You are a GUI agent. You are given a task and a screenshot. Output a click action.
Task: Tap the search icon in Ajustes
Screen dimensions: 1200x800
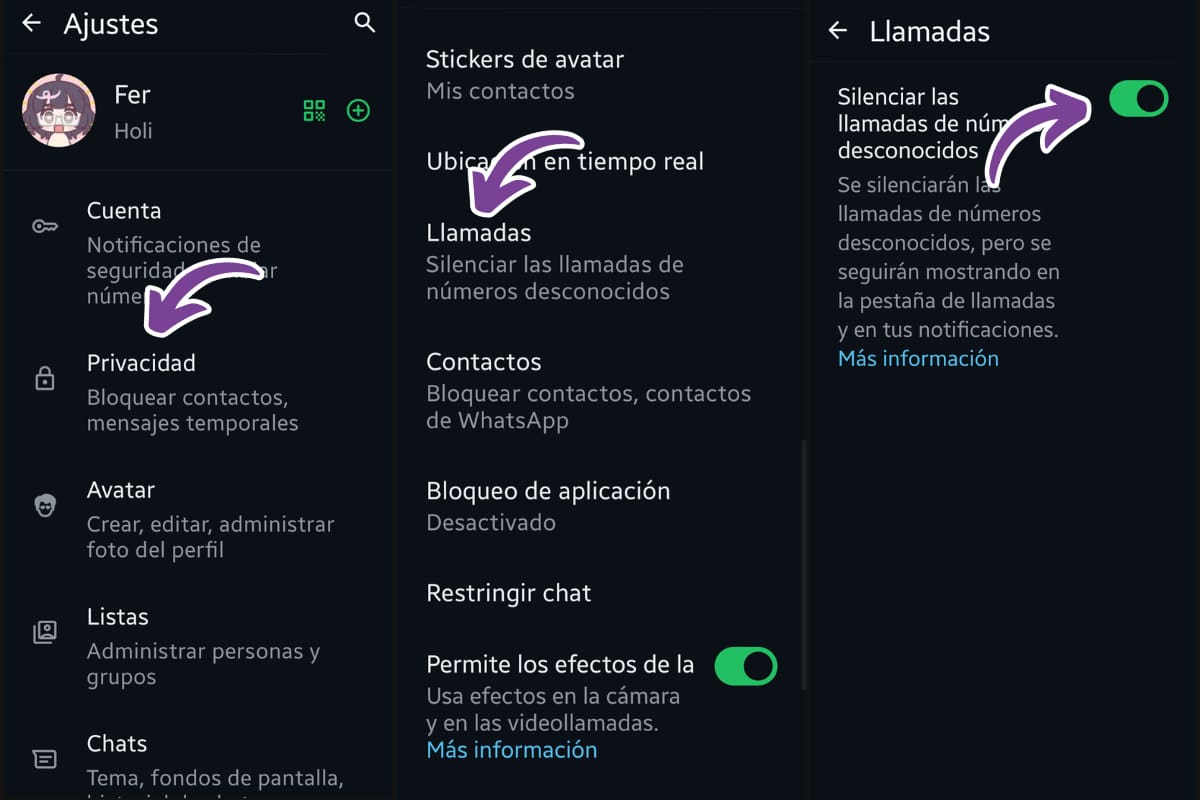coord(365,22)
